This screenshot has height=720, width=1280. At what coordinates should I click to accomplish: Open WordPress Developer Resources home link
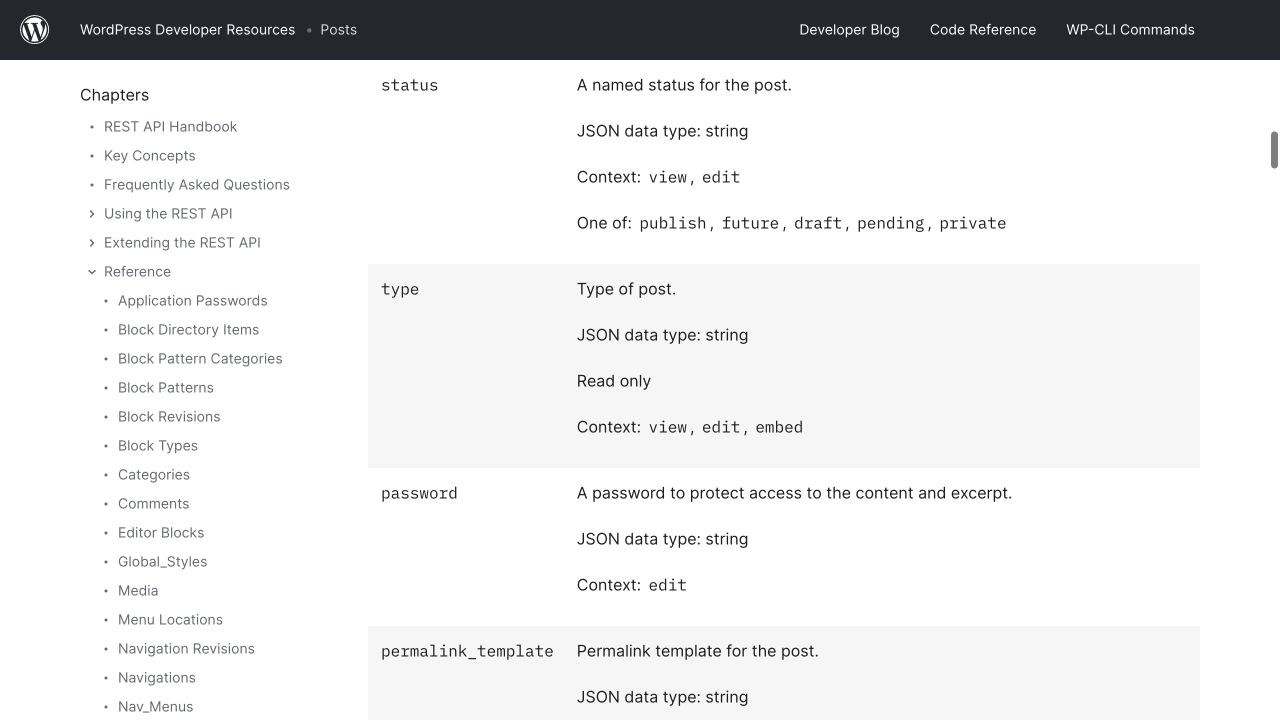tap(187, 30)
